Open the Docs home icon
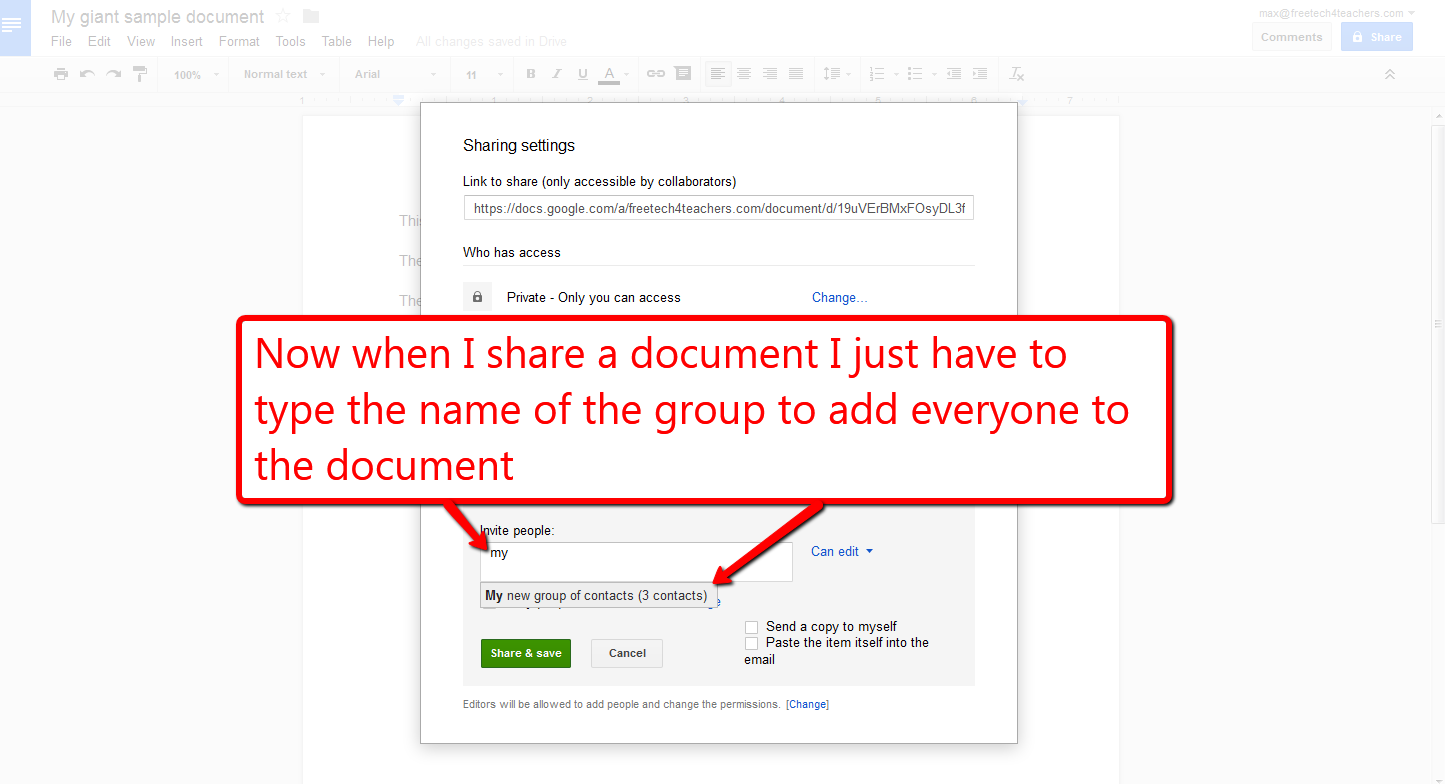Image resolution: width=1445 pixels, height=784 pixels. [13, 26]
